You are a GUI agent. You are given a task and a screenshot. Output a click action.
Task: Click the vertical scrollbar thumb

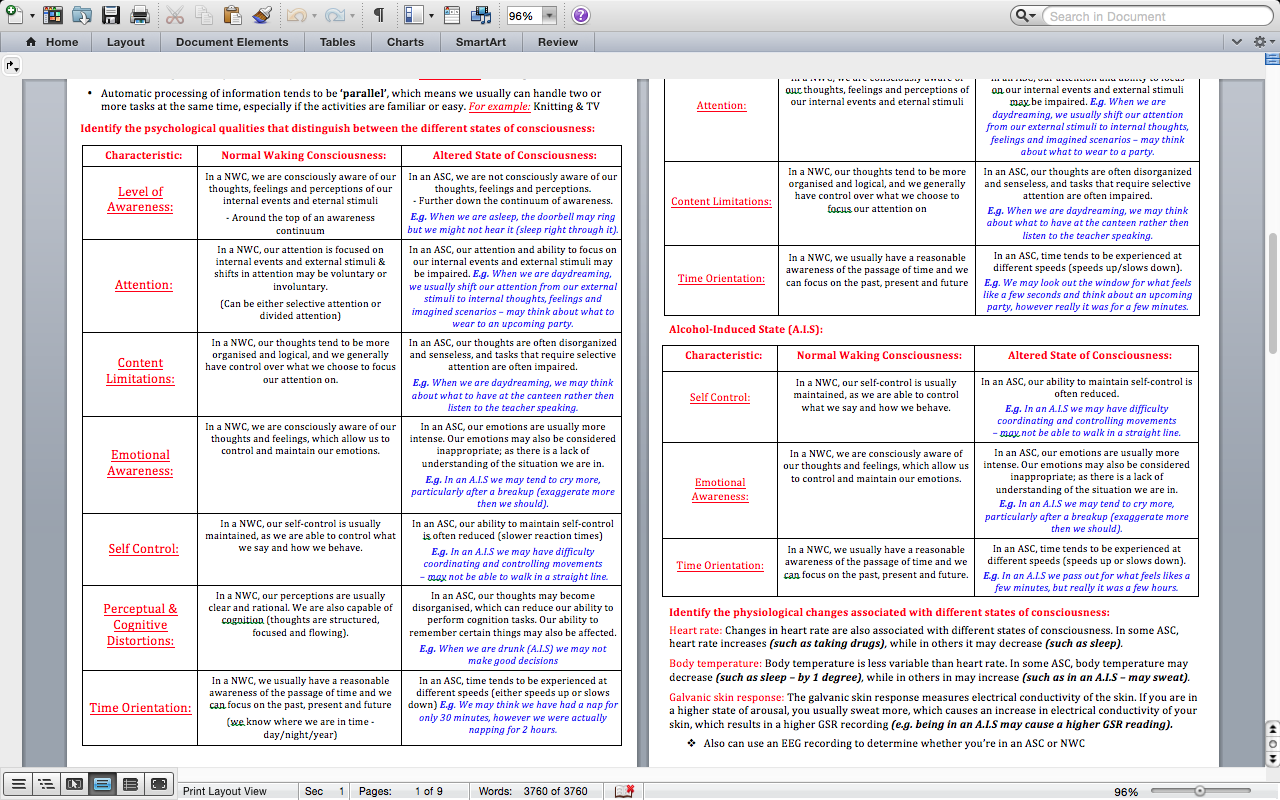1272,293
